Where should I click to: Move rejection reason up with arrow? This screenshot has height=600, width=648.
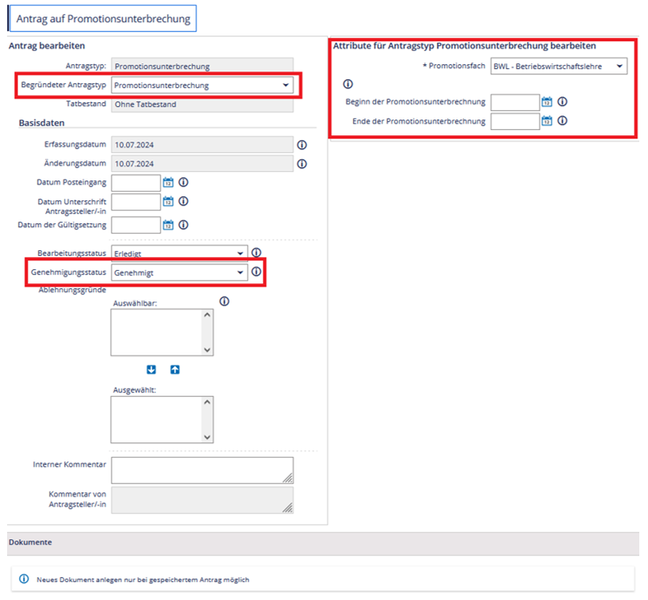175,370
